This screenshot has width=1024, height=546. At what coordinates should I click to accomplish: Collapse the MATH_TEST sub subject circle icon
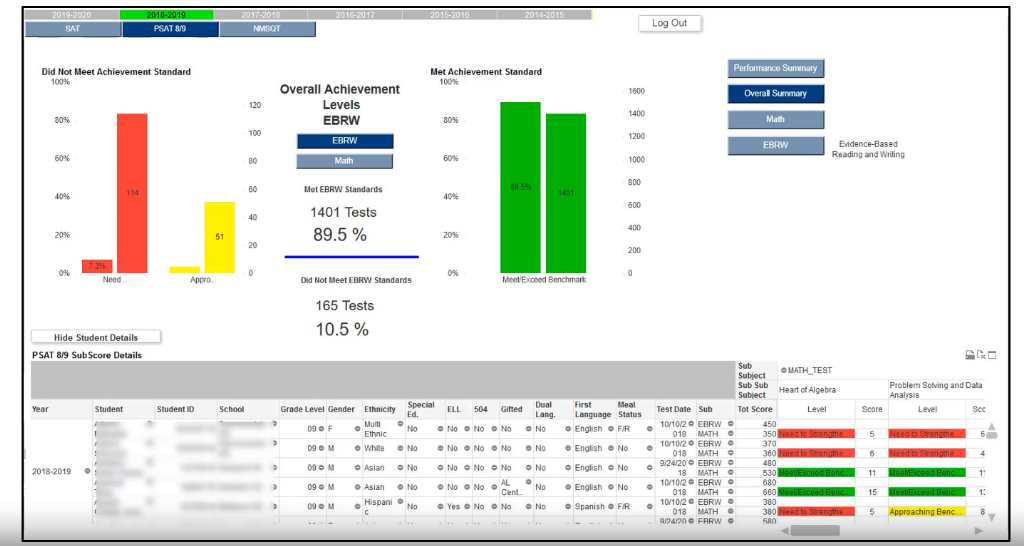784,370
